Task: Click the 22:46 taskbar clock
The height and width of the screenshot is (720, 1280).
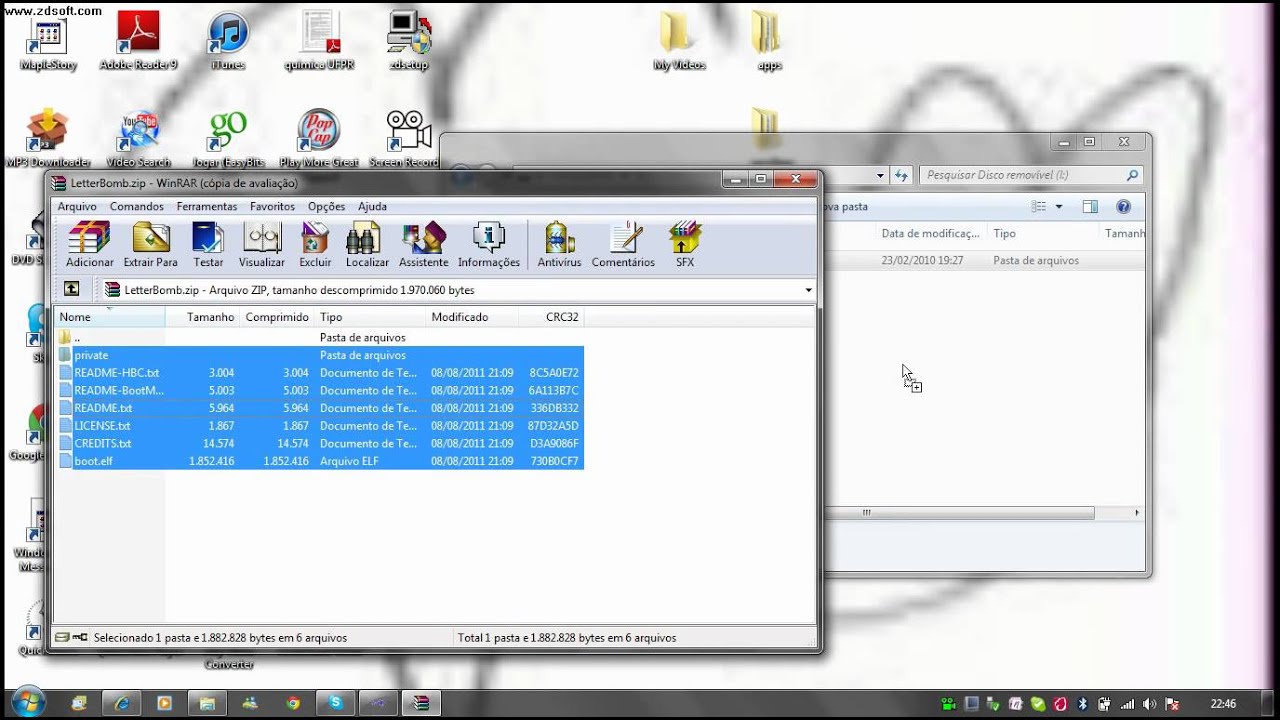Action: pyautogui.click(x=1223, y=704)
